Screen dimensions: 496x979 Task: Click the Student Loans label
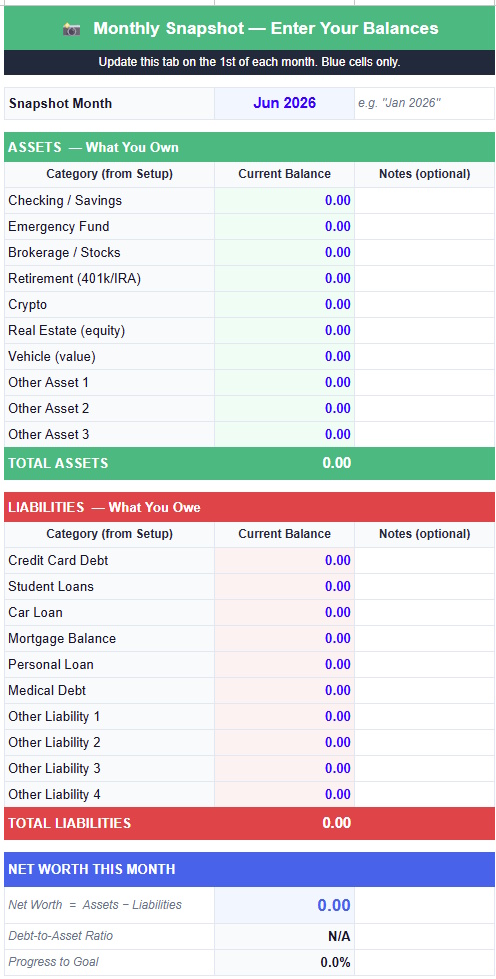[51, 586]
